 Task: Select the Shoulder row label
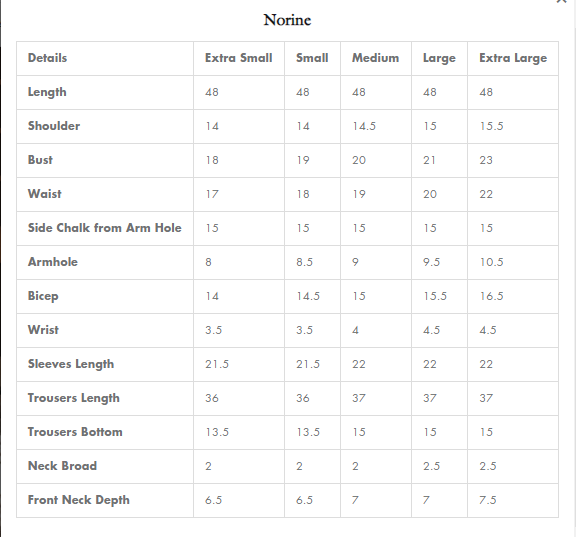pos(54,126)
